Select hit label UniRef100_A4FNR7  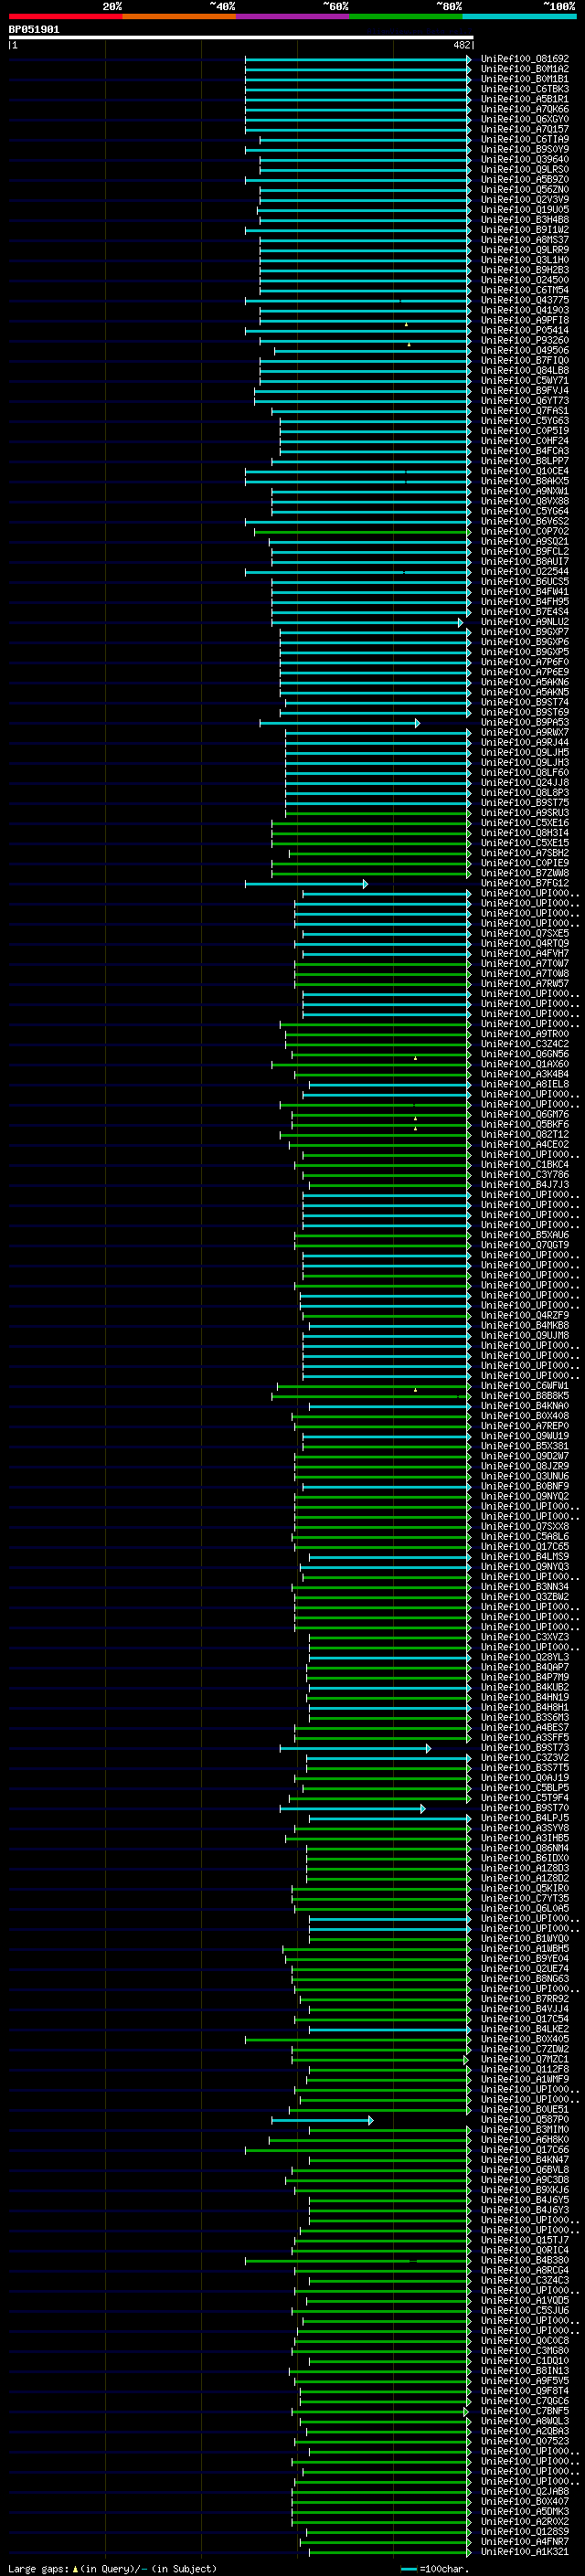[524, 2541]
